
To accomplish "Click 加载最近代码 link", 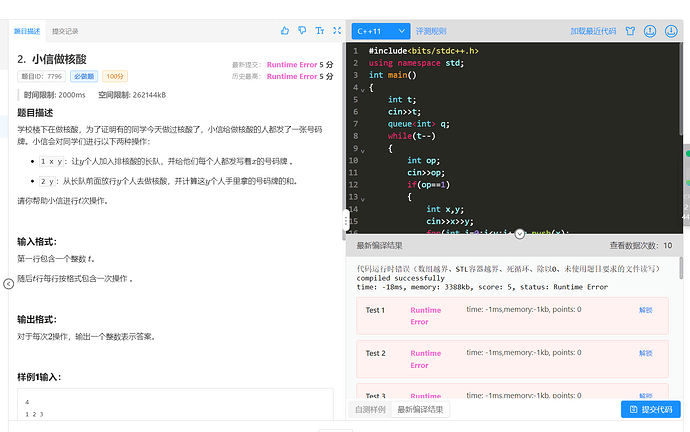I will (593, 31).
